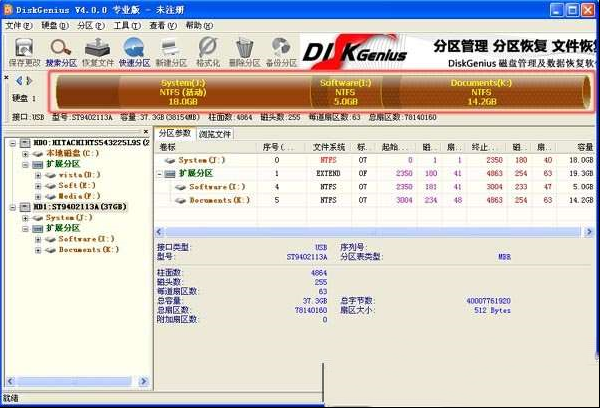This screenshot has width=600, height=408.
Task: Open the View (查看) menu
Action: click(x=163, y=26)
